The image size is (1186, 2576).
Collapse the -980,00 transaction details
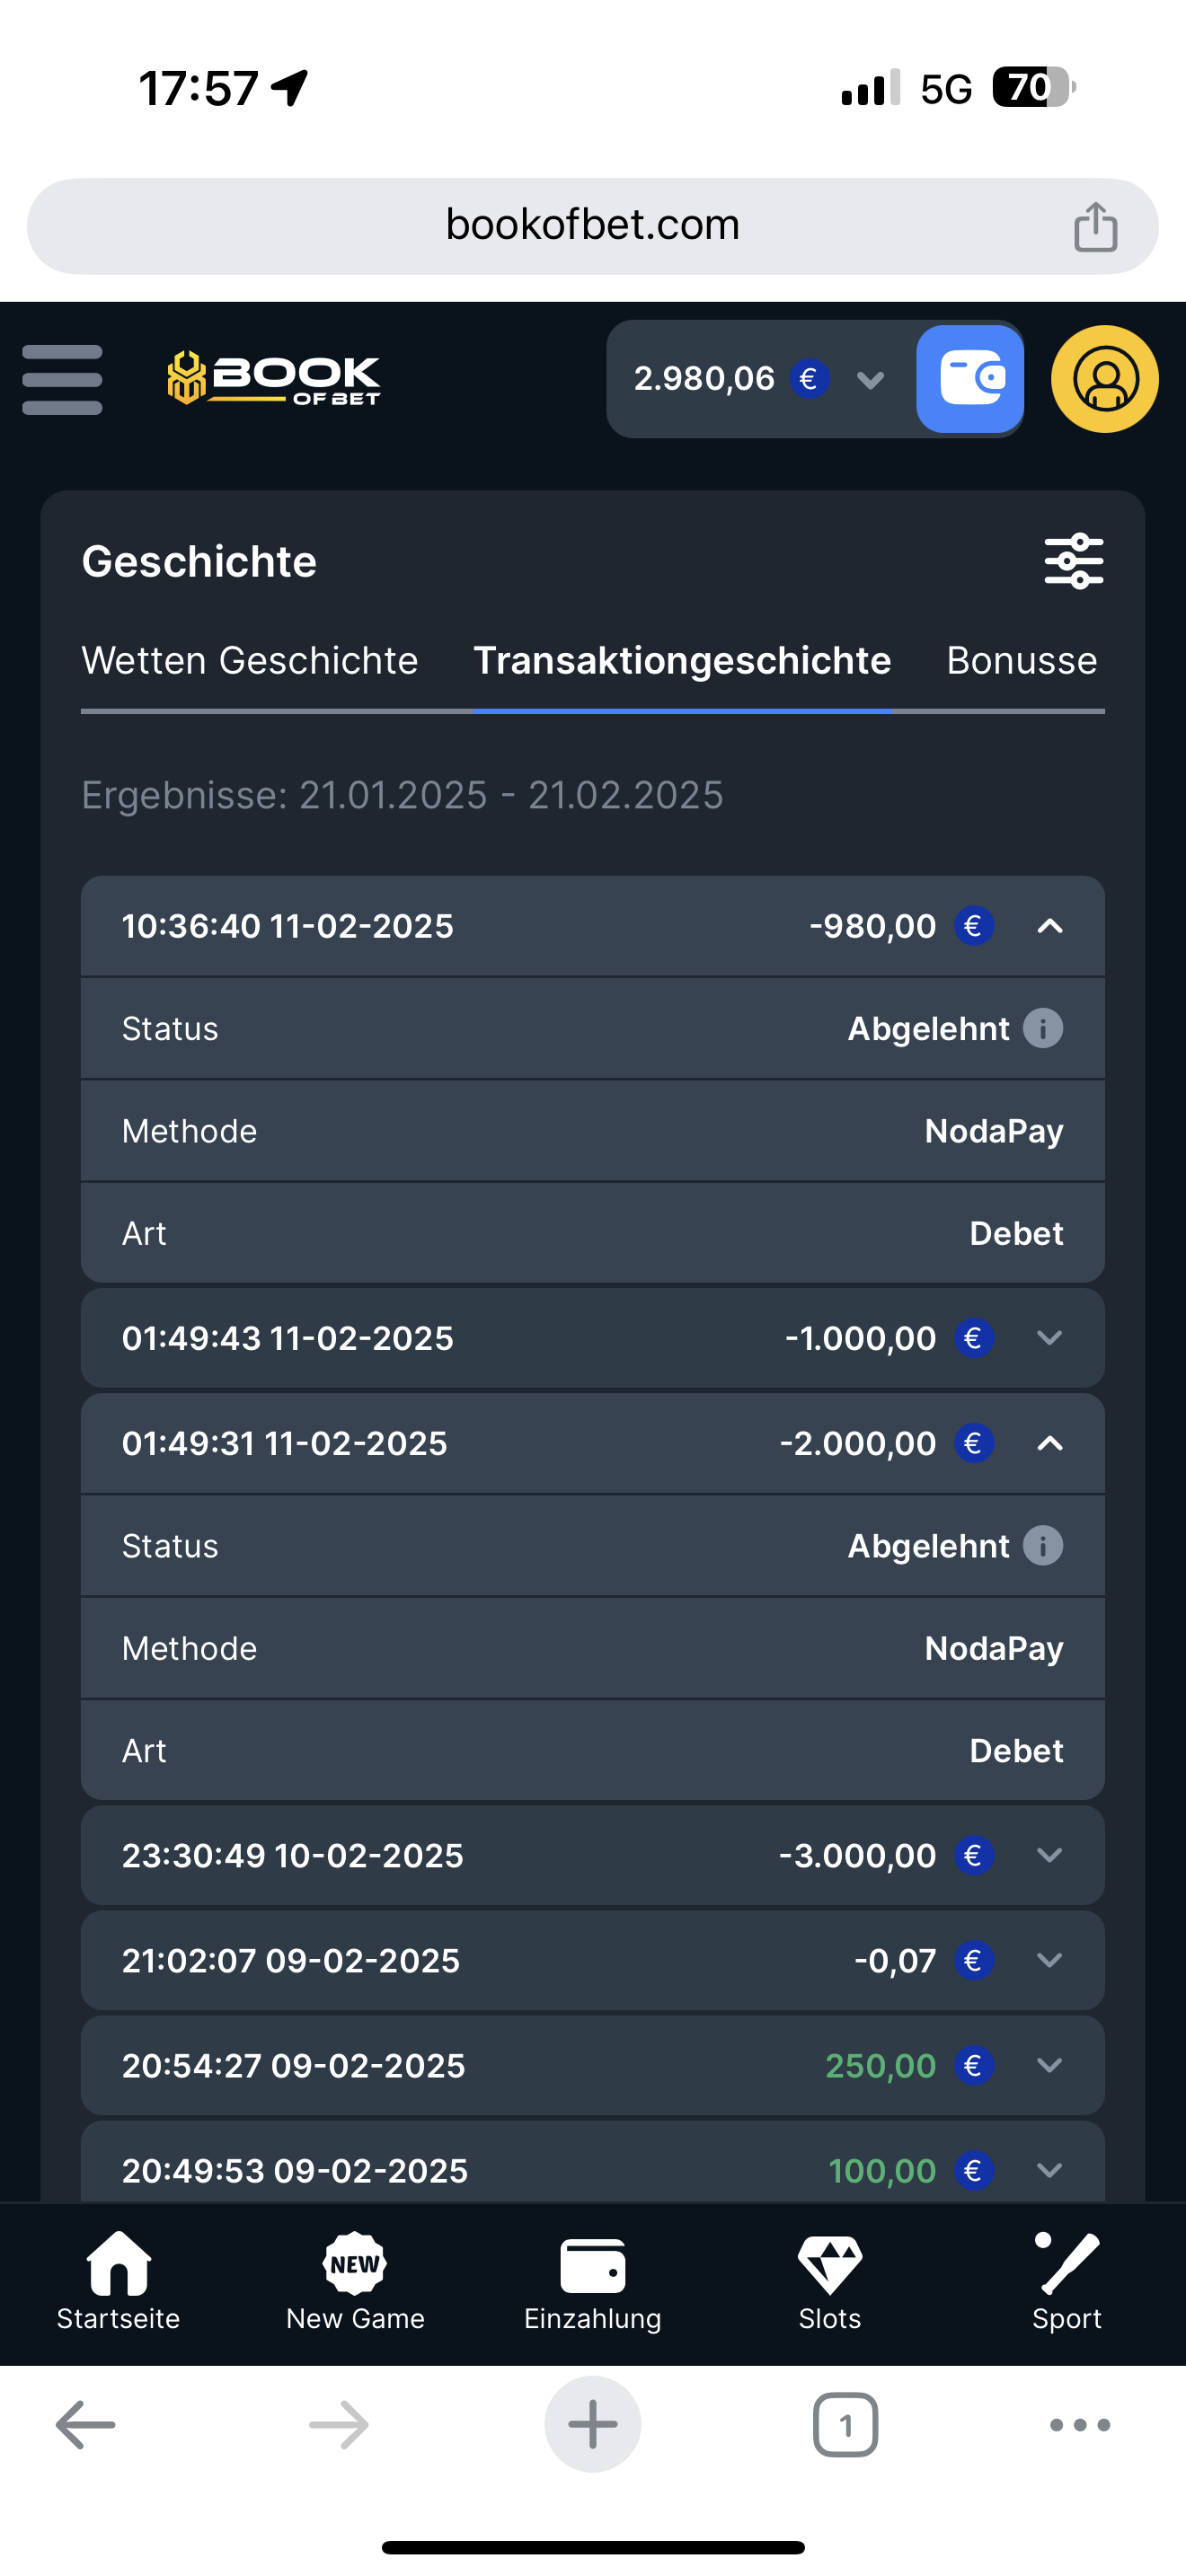coord(1049,926)
